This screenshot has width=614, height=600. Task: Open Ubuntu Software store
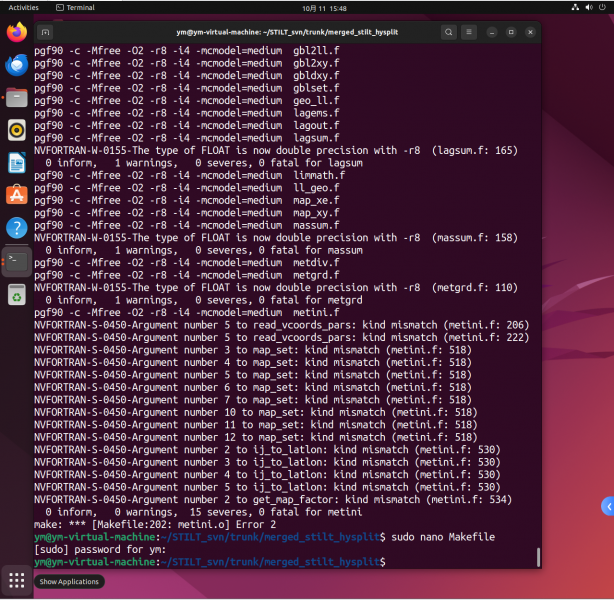[16, 194]
